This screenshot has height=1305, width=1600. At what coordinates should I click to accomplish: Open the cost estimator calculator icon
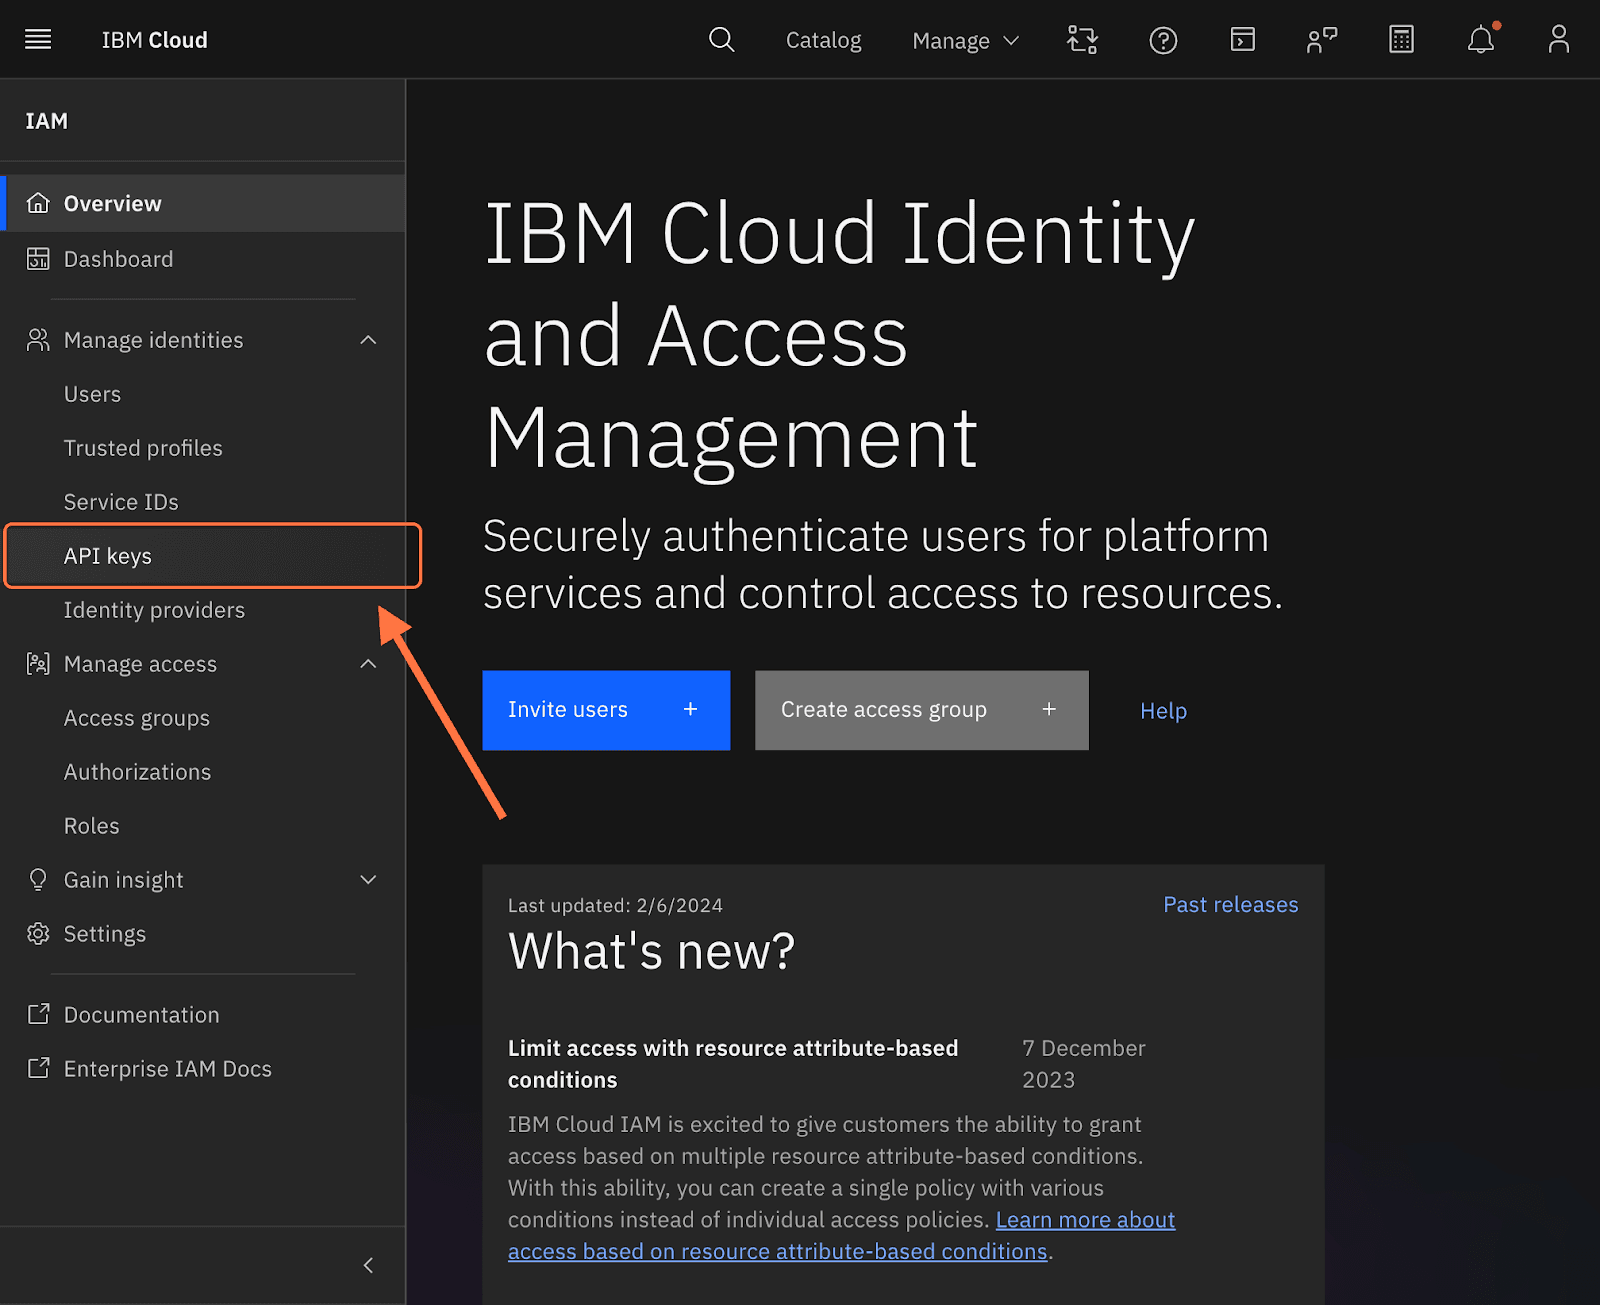pos(1401,40)
